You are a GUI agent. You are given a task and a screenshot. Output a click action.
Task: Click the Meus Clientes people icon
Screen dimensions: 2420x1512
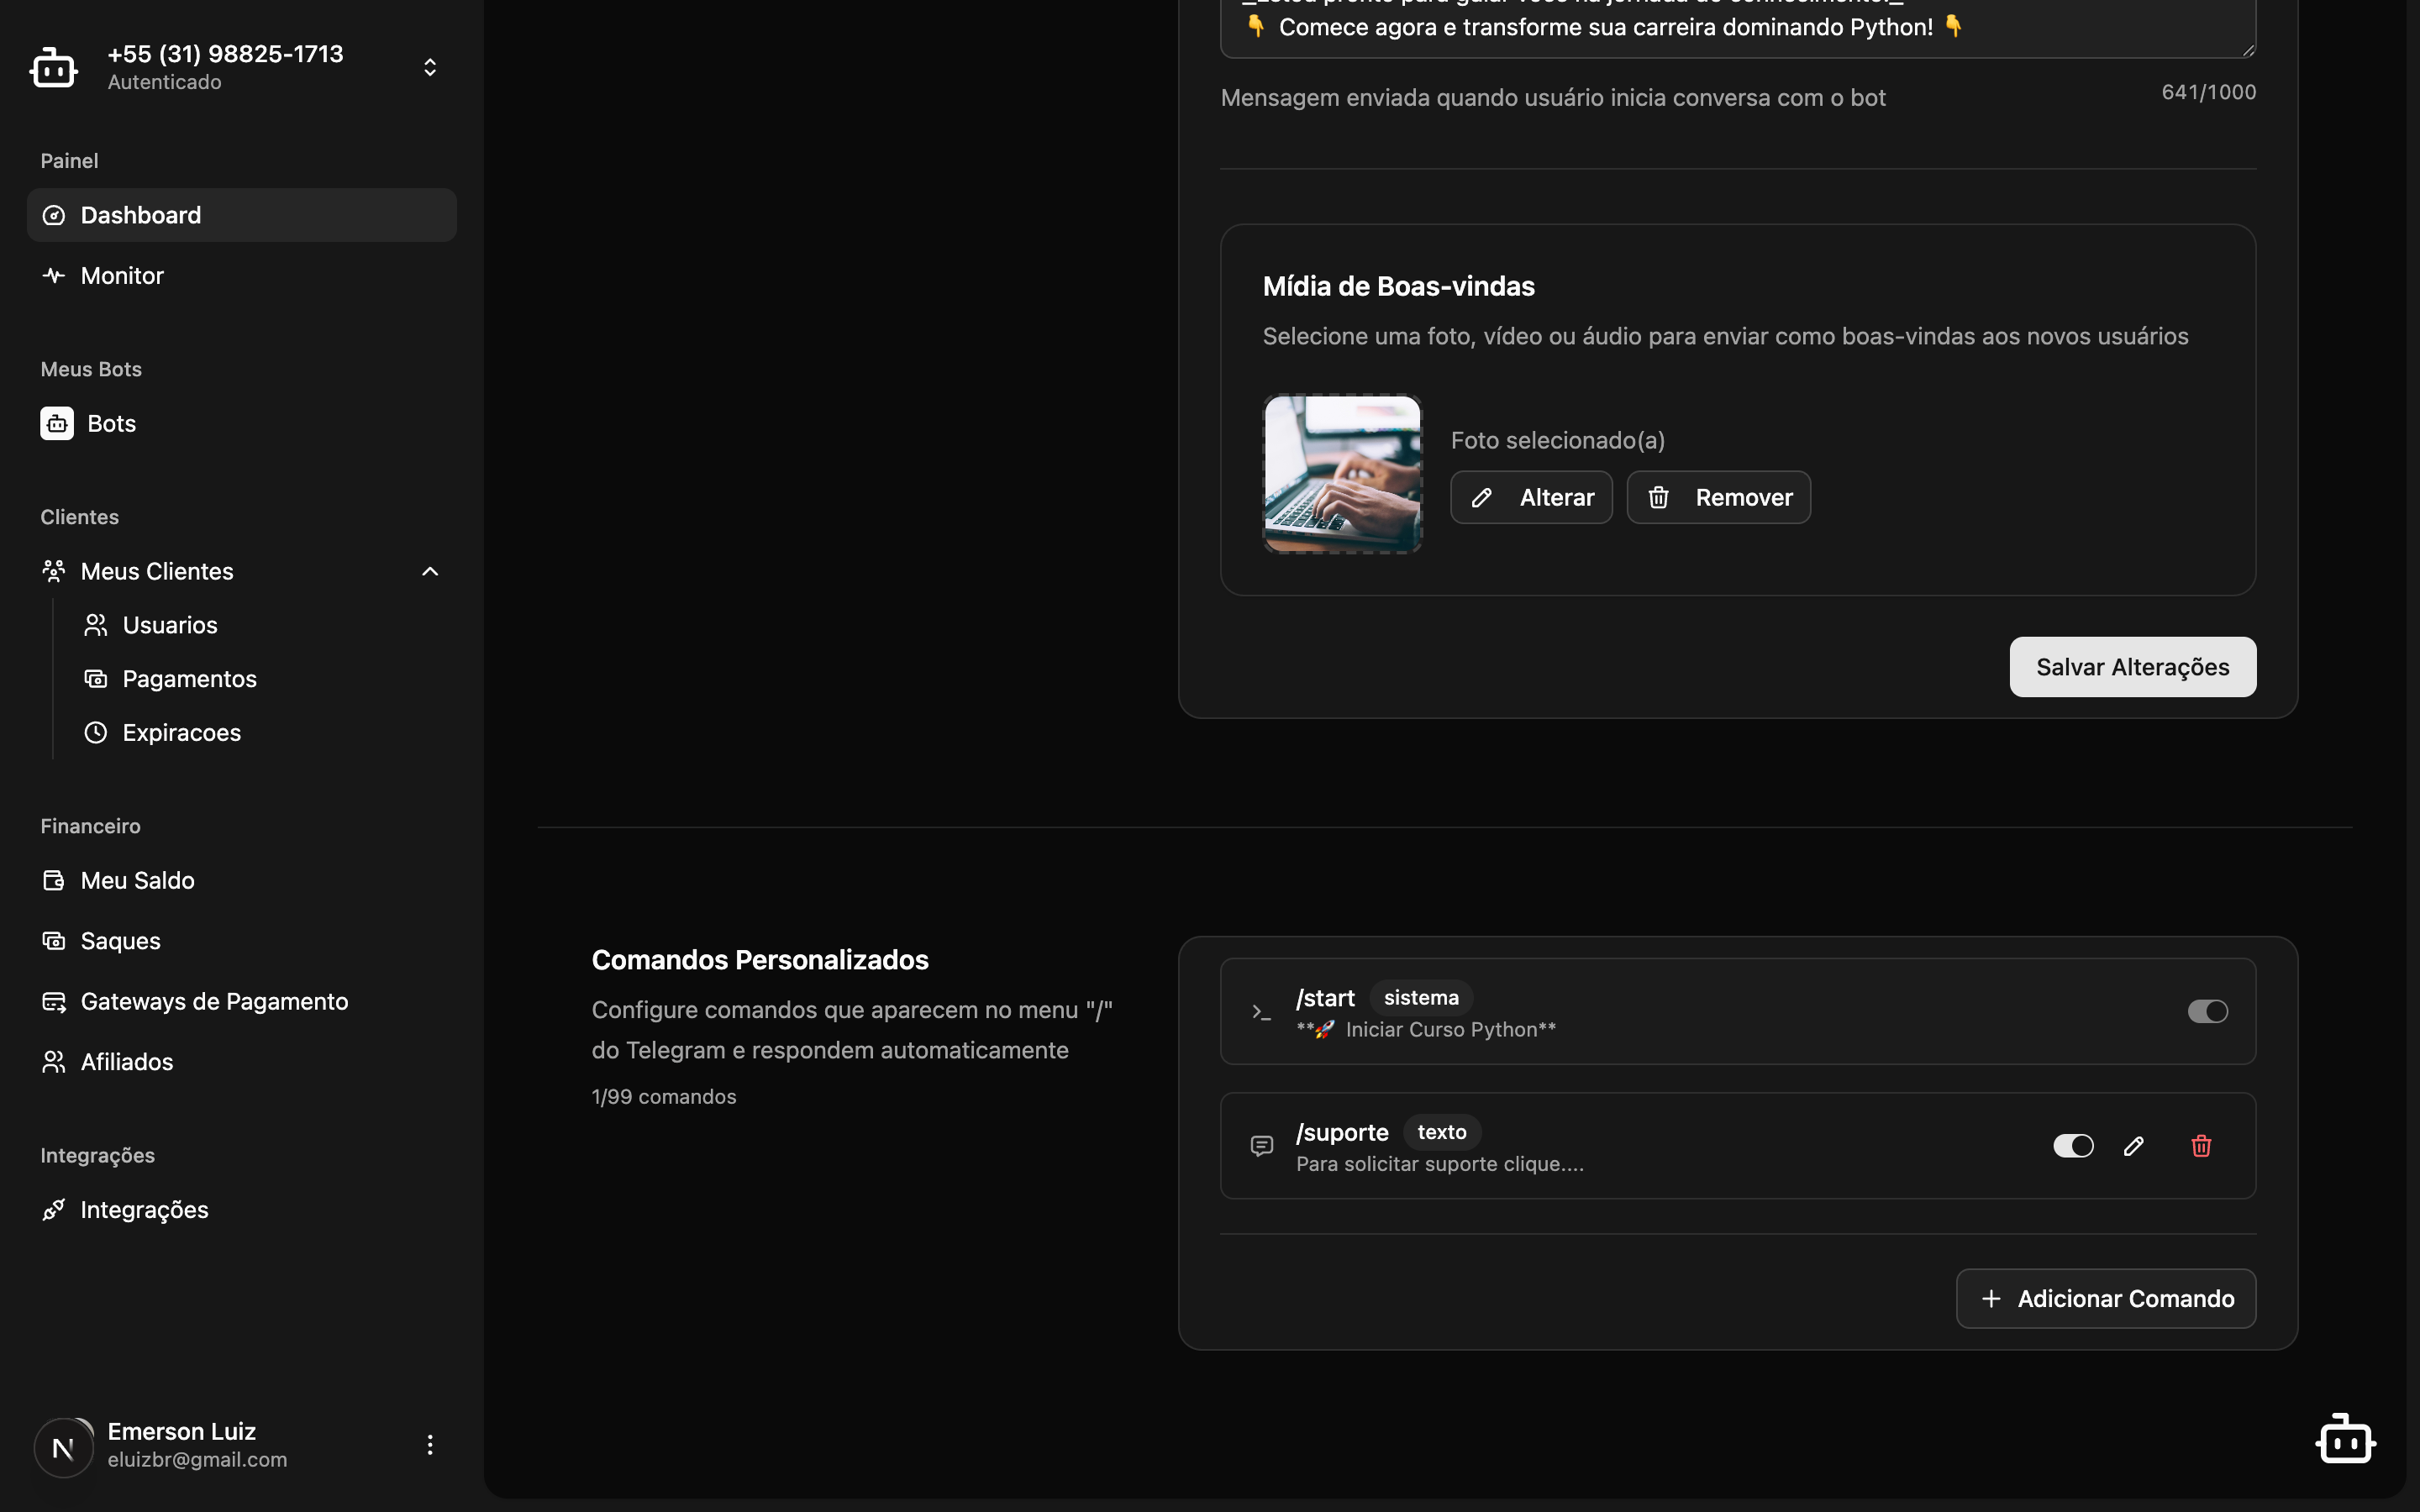pyautogui.click(x=54, y=571)
